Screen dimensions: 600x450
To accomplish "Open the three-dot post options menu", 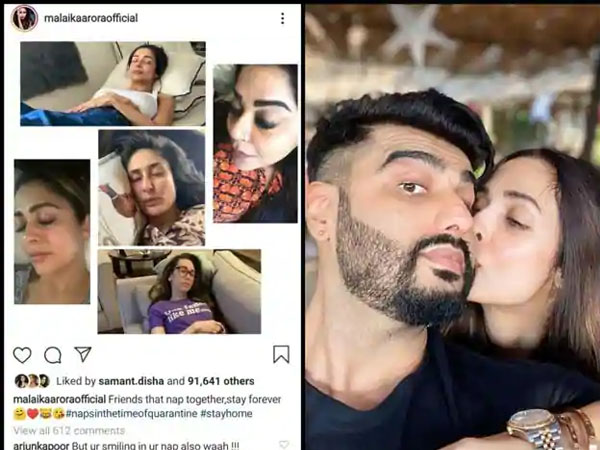I will click(282, 18).
